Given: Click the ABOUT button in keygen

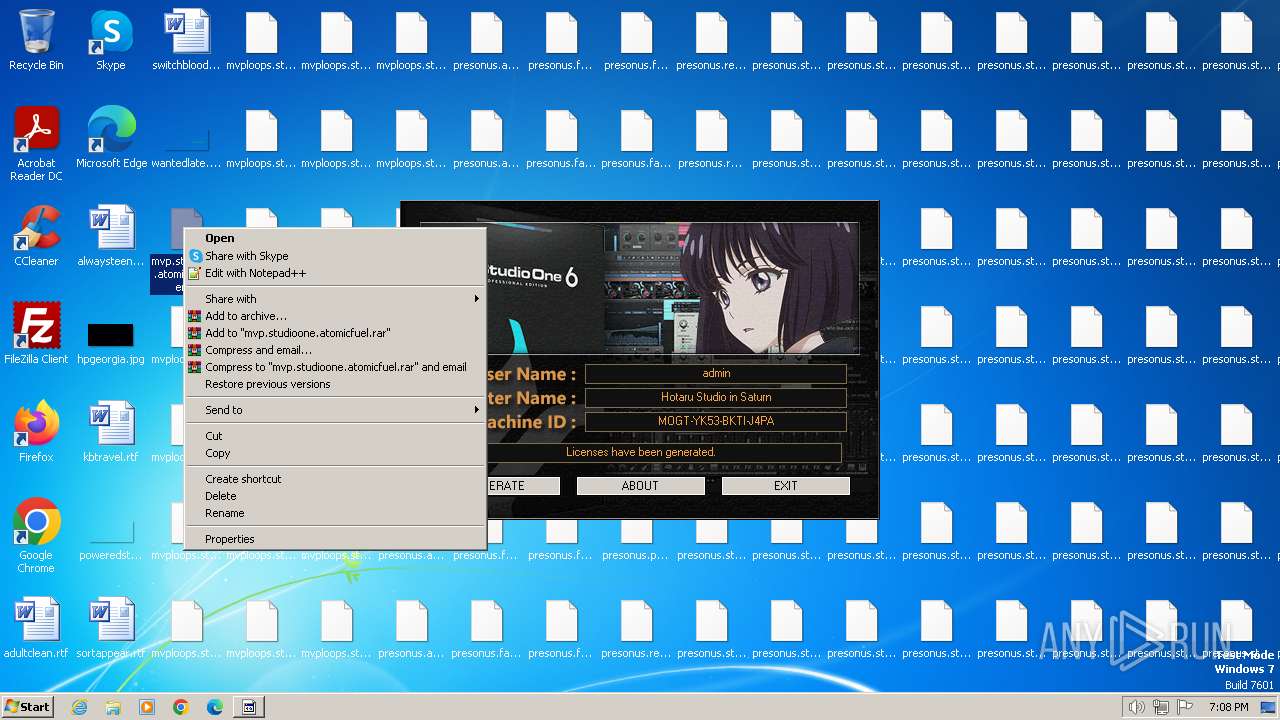Looking at the screenshot, I should (x=640, y=486).
